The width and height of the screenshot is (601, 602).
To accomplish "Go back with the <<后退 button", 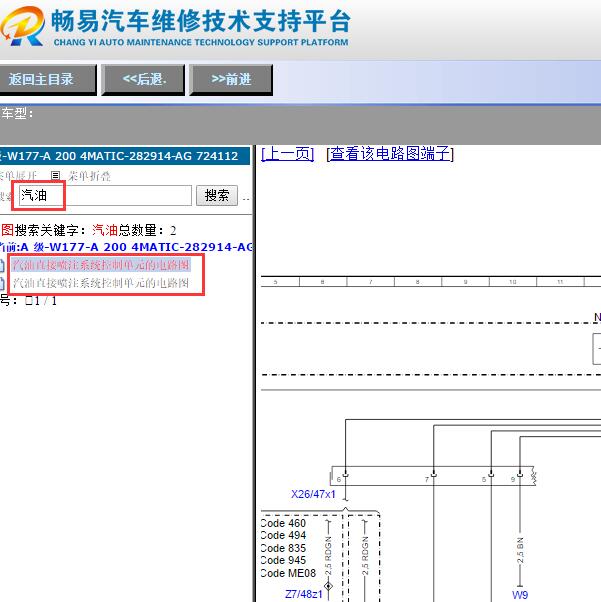I will coord(143,79).
